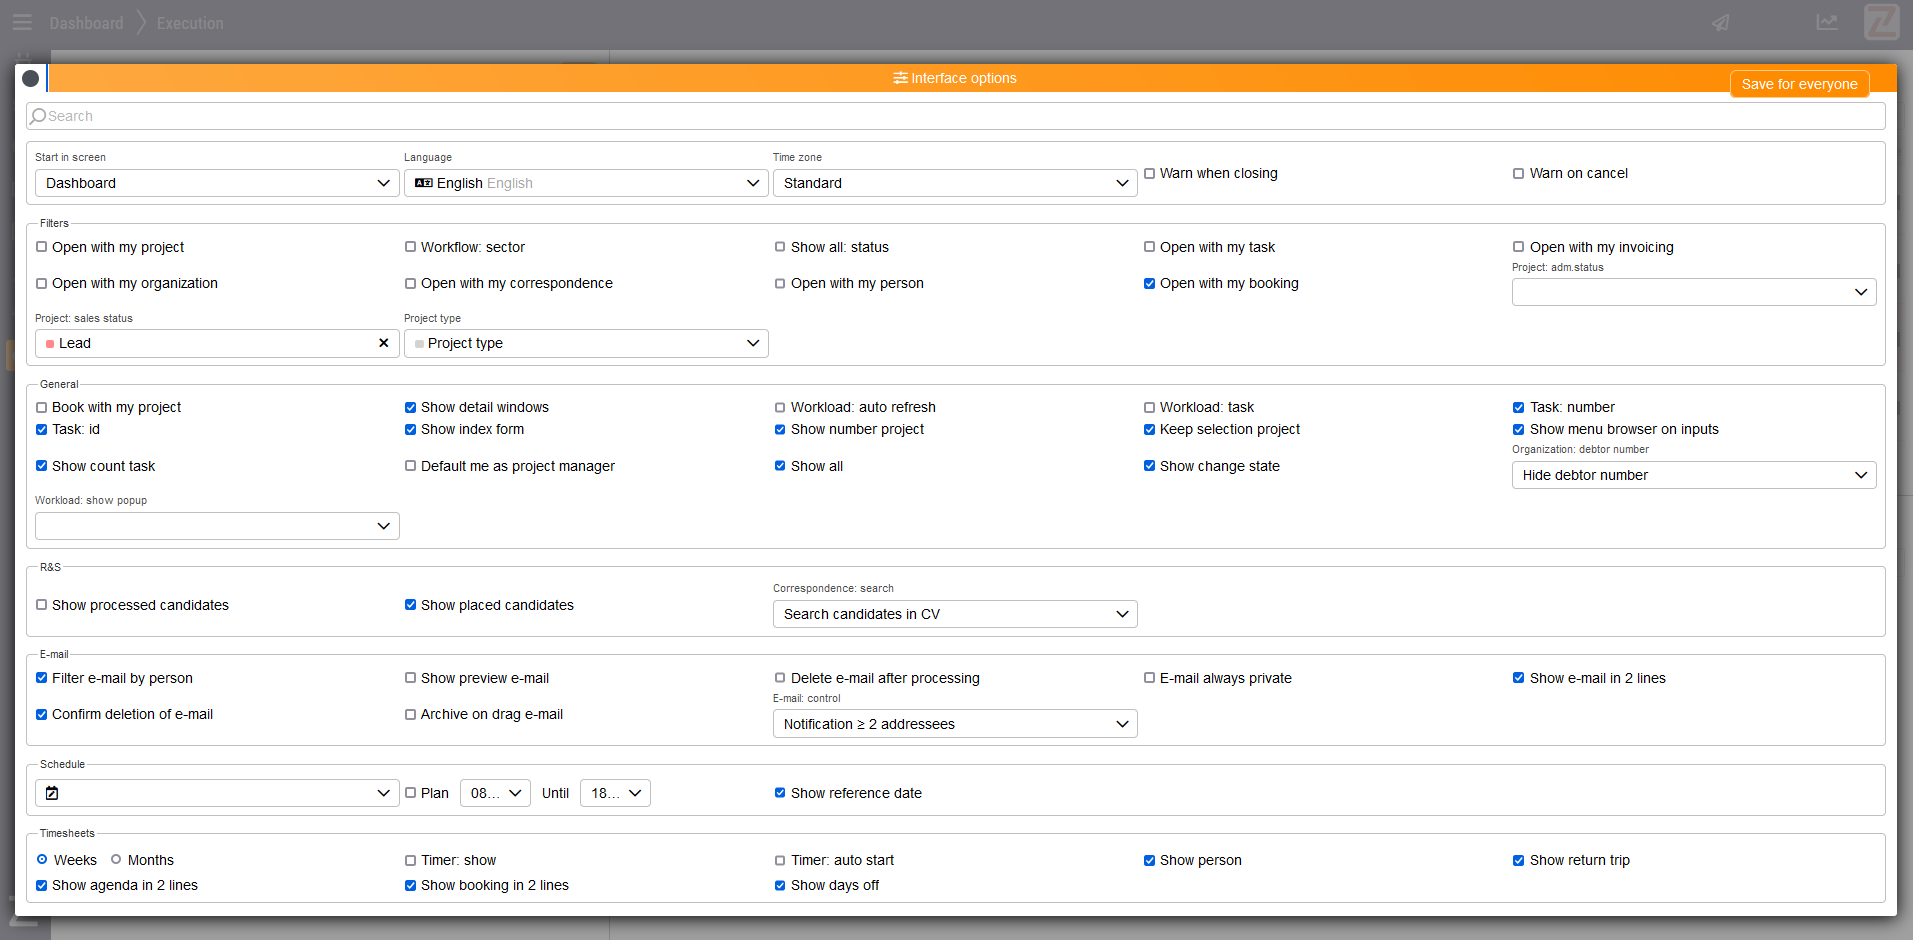Viewport: 1913px width, 940px height.
Task: Click the calendar icon in Schedule dropdown
Action: coord(52,793)
